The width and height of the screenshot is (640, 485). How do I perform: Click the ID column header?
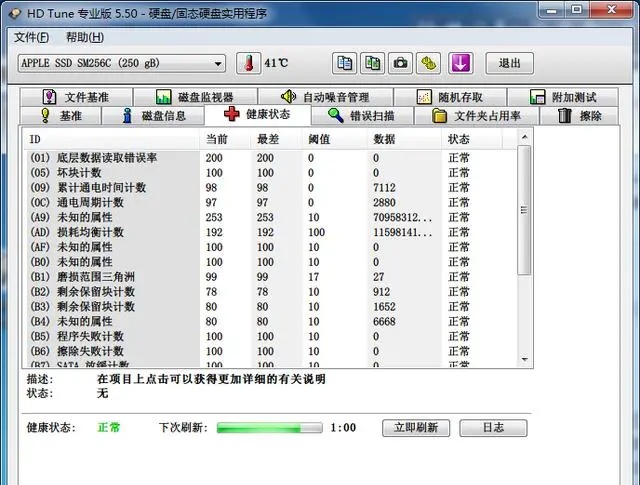[111, 140]
